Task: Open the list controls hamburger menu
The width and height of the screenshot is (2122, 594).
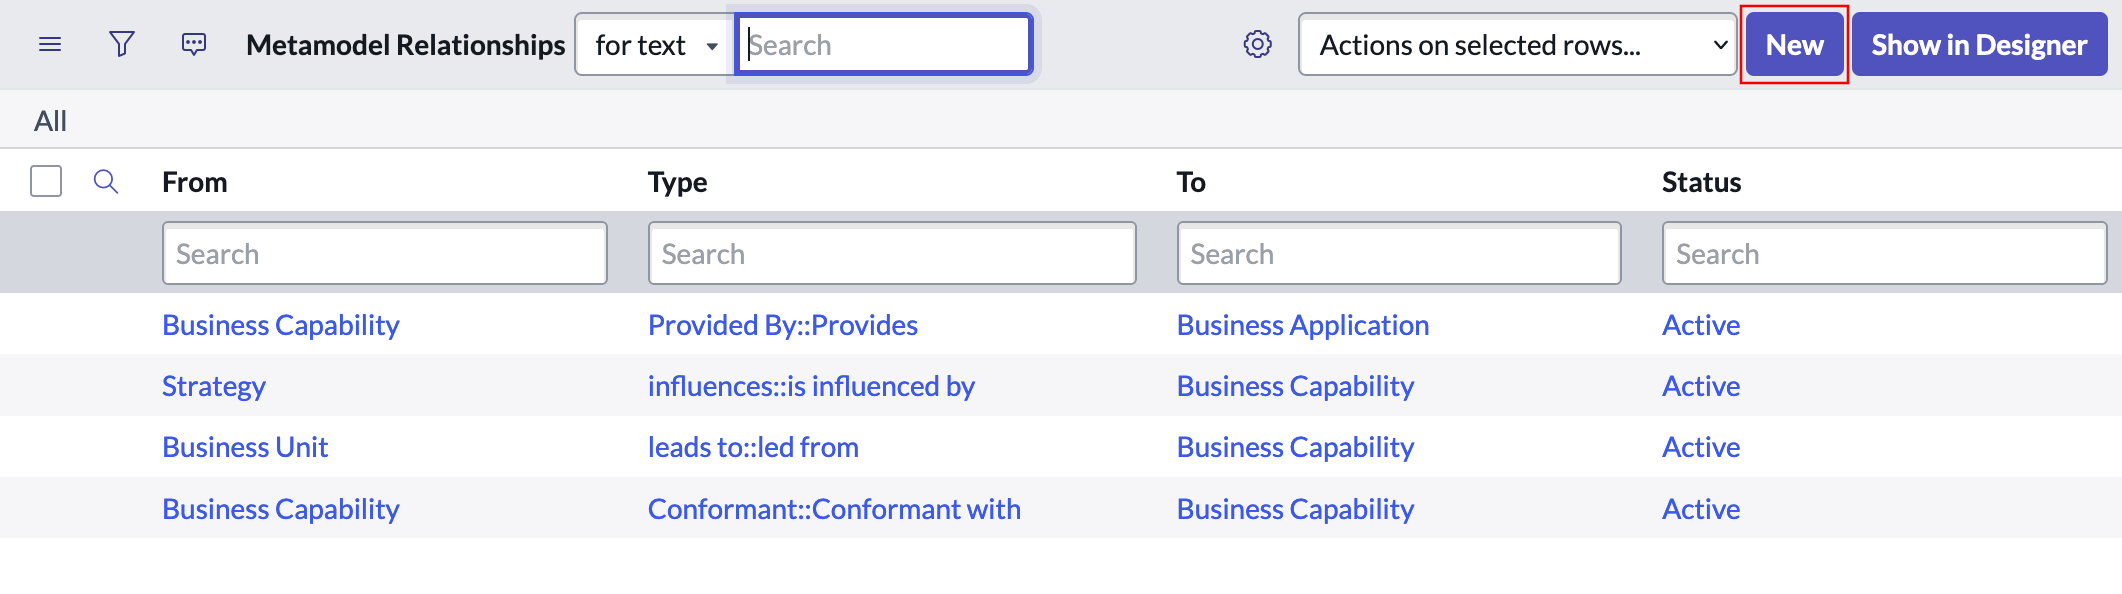Action: pos(50,45)
